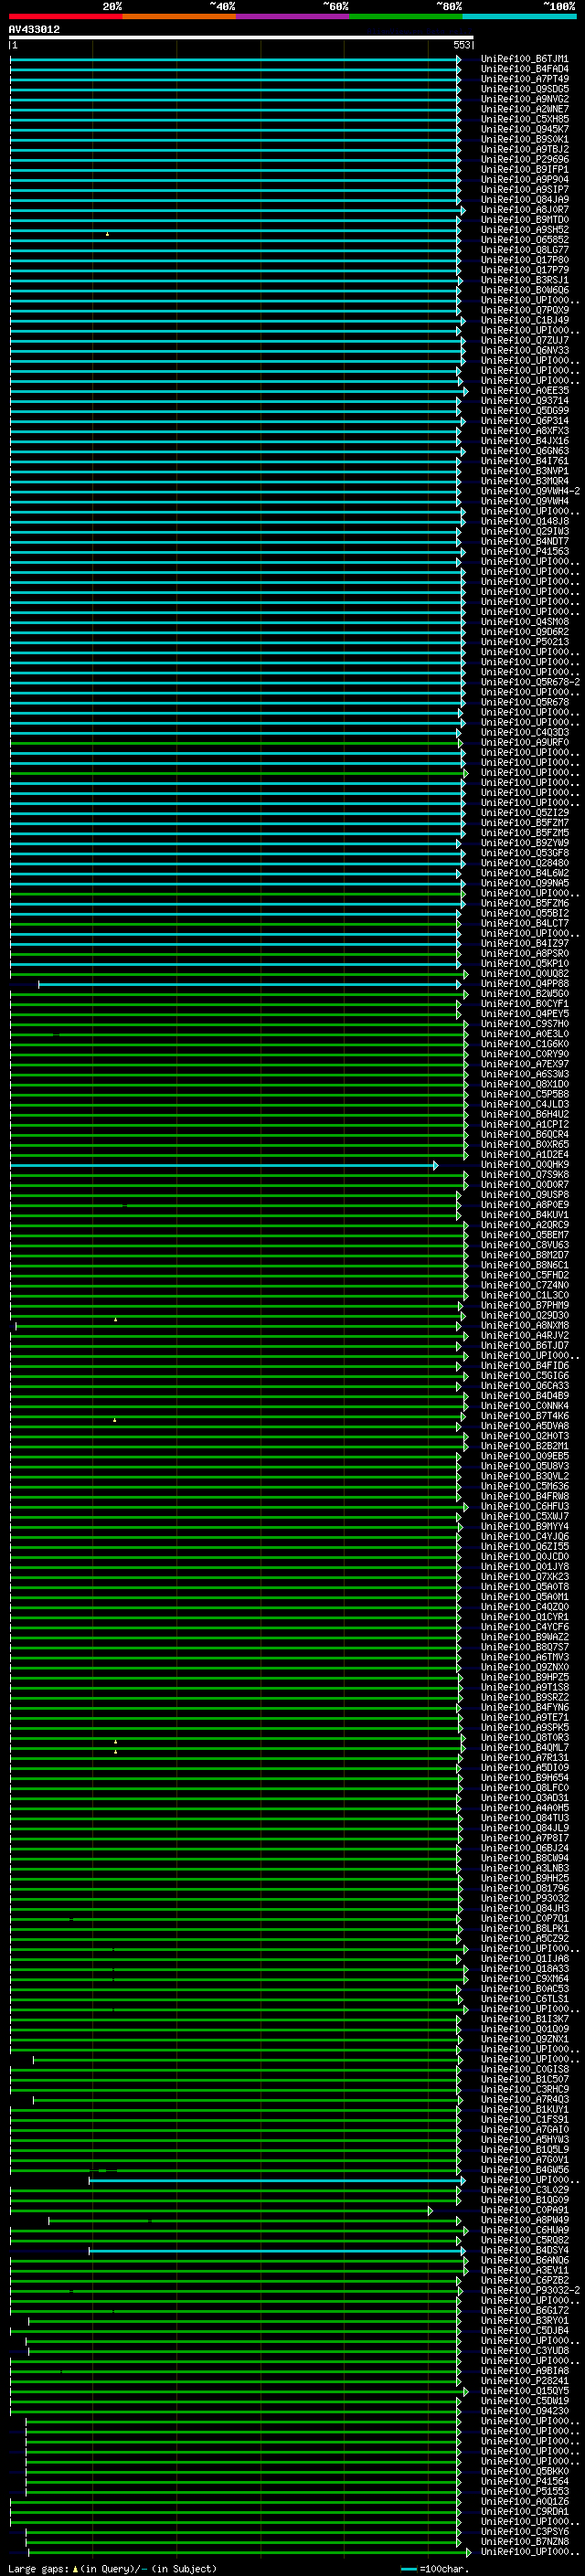585x2576 pixels.
Task: Click the 553 query end position label
Action: tap(462, 45)
